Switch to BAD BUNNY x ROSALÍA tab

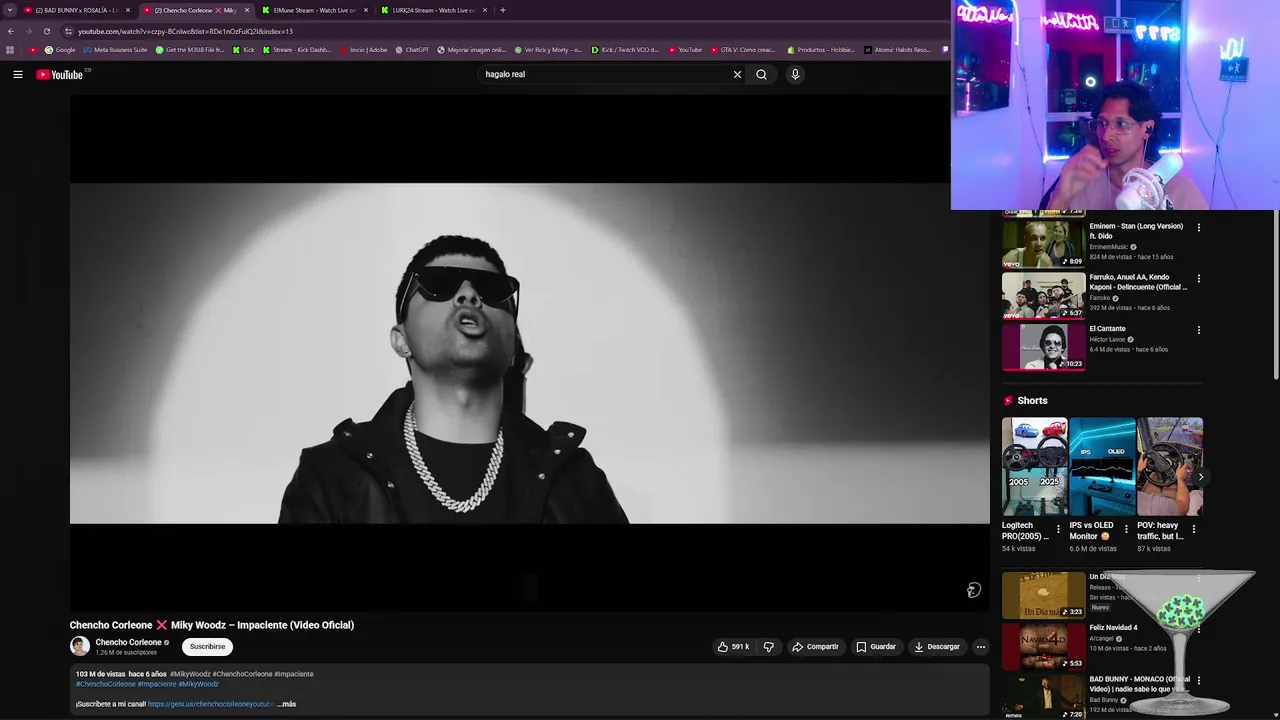[x=78, y=10]
